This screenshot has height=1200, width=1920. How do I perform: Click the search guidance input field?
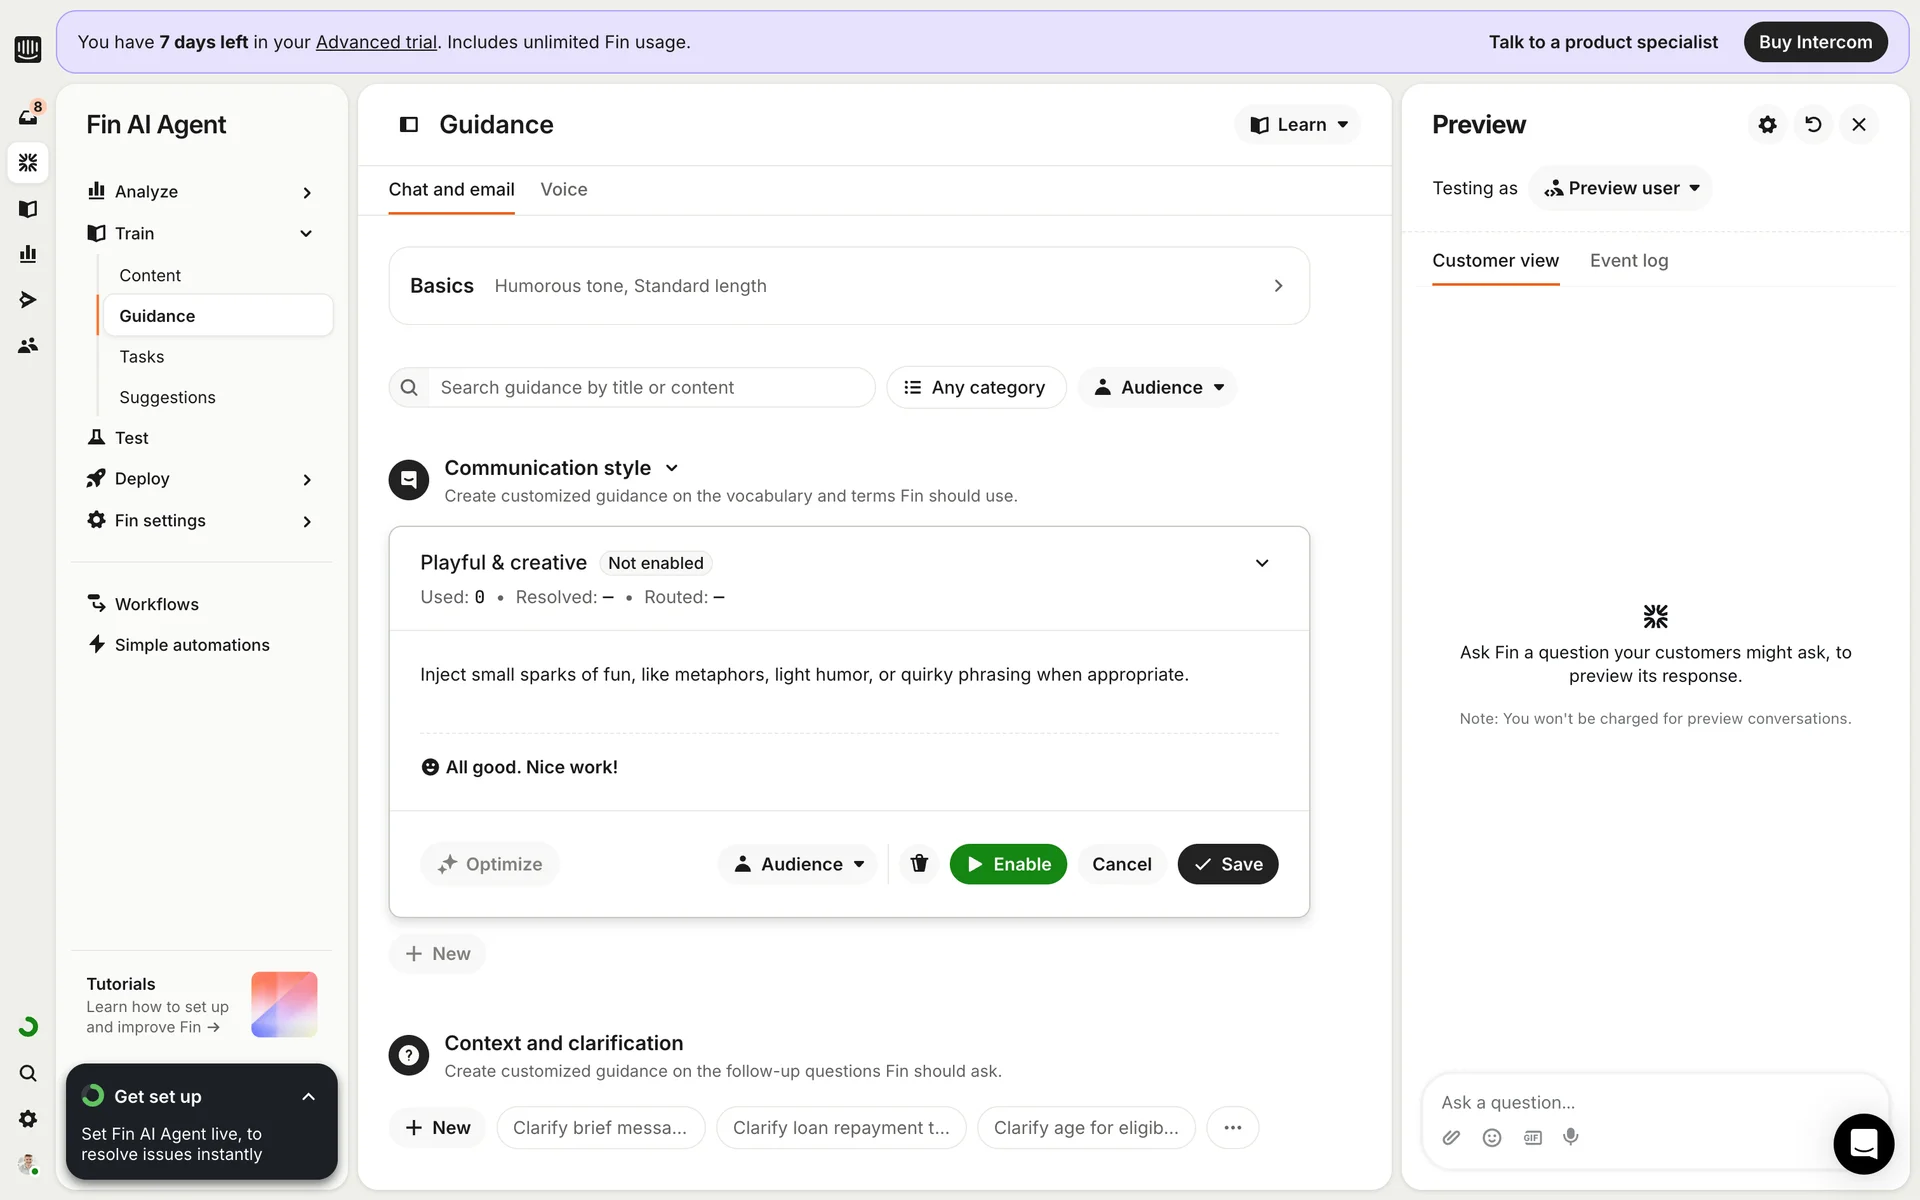pyautogui.click(x=650, y=387)
